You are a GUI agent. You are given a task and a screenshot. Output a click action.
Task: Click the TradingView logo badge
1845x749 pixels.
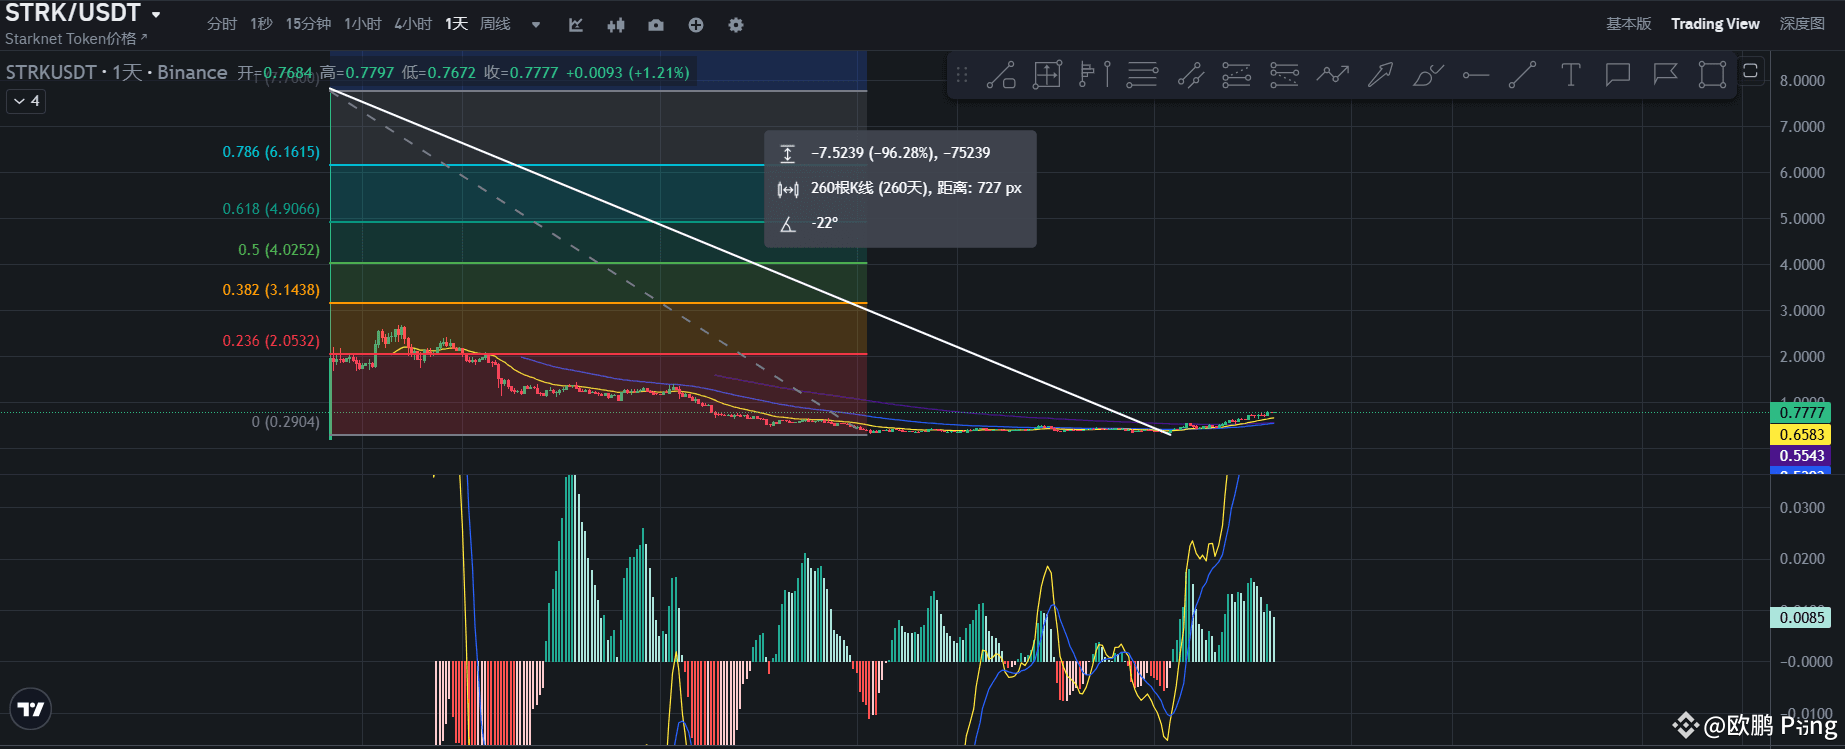[31, 709]
